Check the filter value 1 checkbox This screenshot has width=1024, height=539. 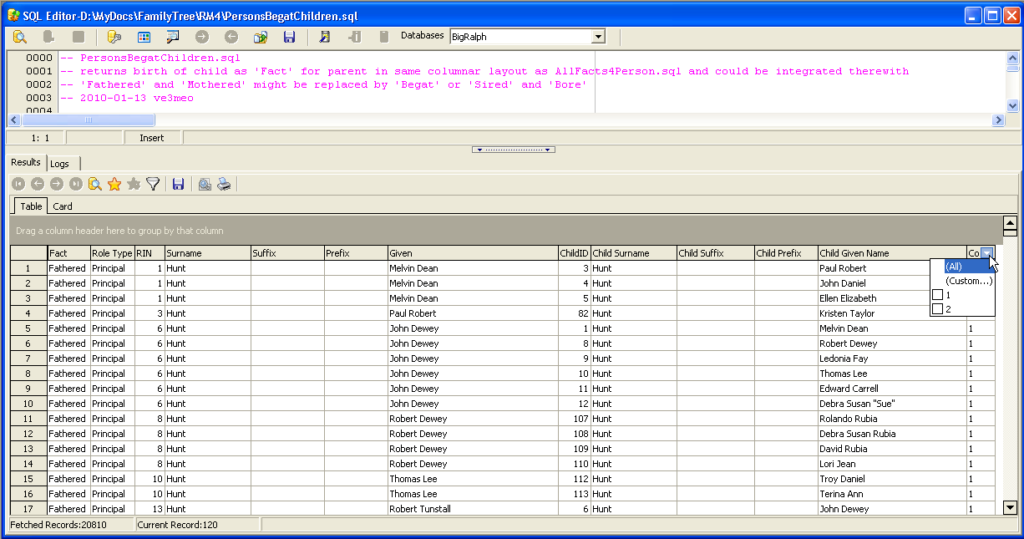coord(938,295)
